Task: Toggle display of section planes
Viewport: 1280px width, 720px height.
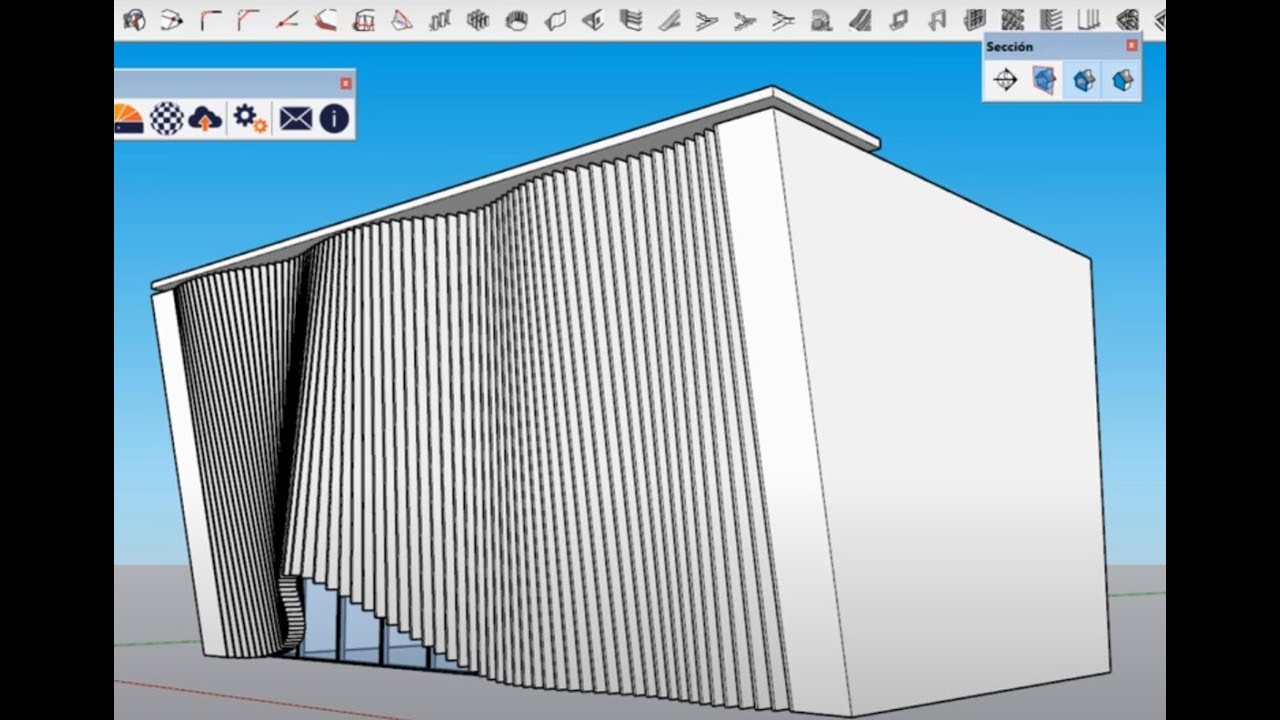Action: [x=1045, y=80]
